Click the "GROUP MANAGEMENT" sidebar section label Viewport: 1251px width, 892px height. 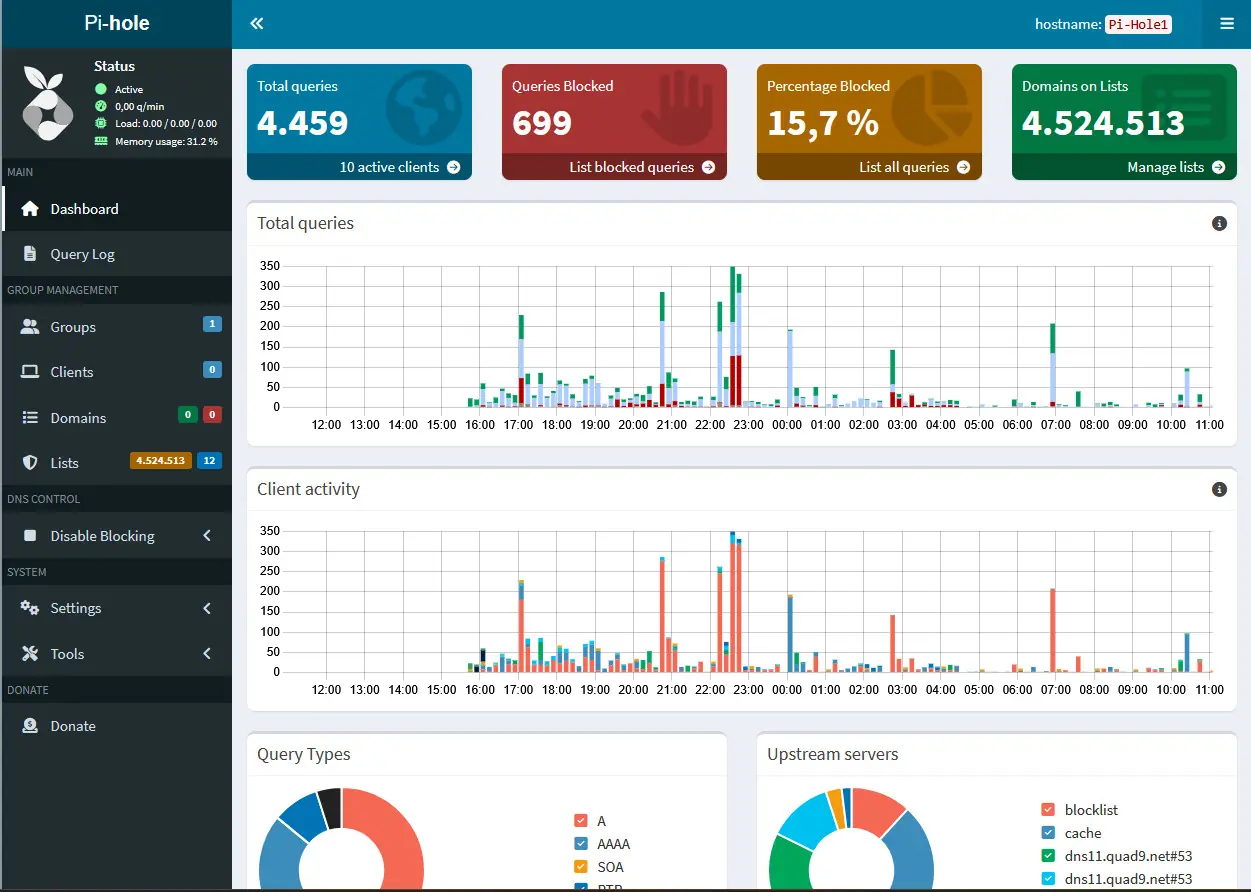[63, 290]
